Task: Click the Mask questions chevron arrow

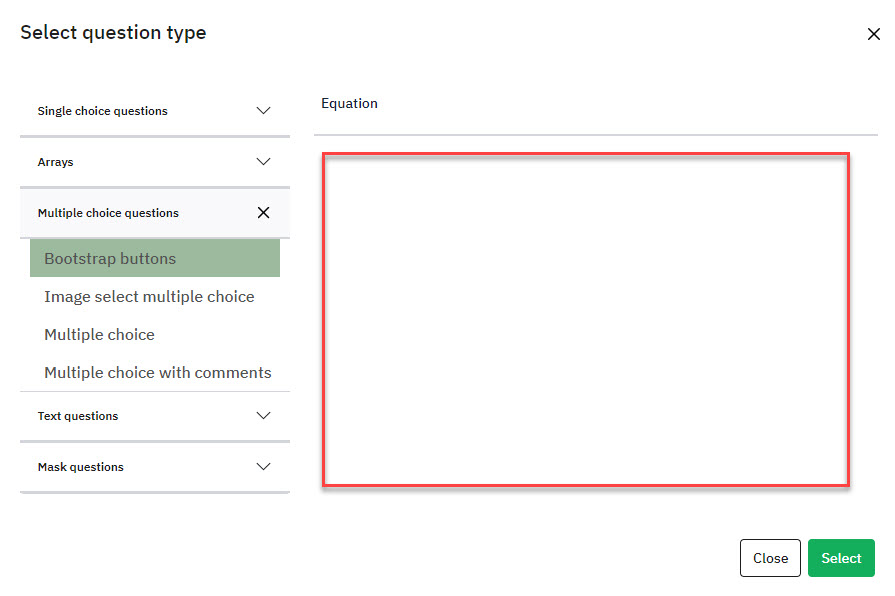Action: coord(264,467)
